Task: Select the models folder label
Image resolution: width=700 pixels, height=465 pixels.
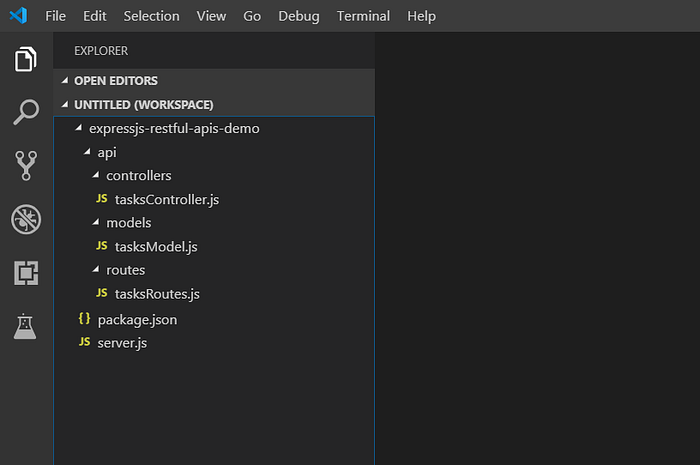Action: (129, 223)
